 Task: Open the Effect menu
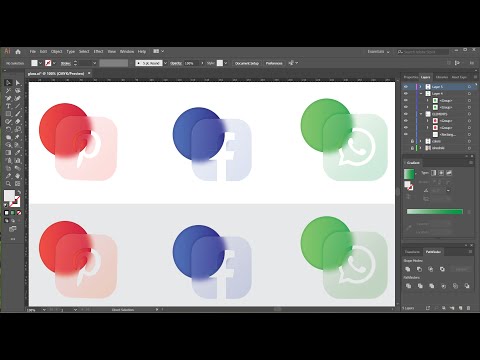98,52
